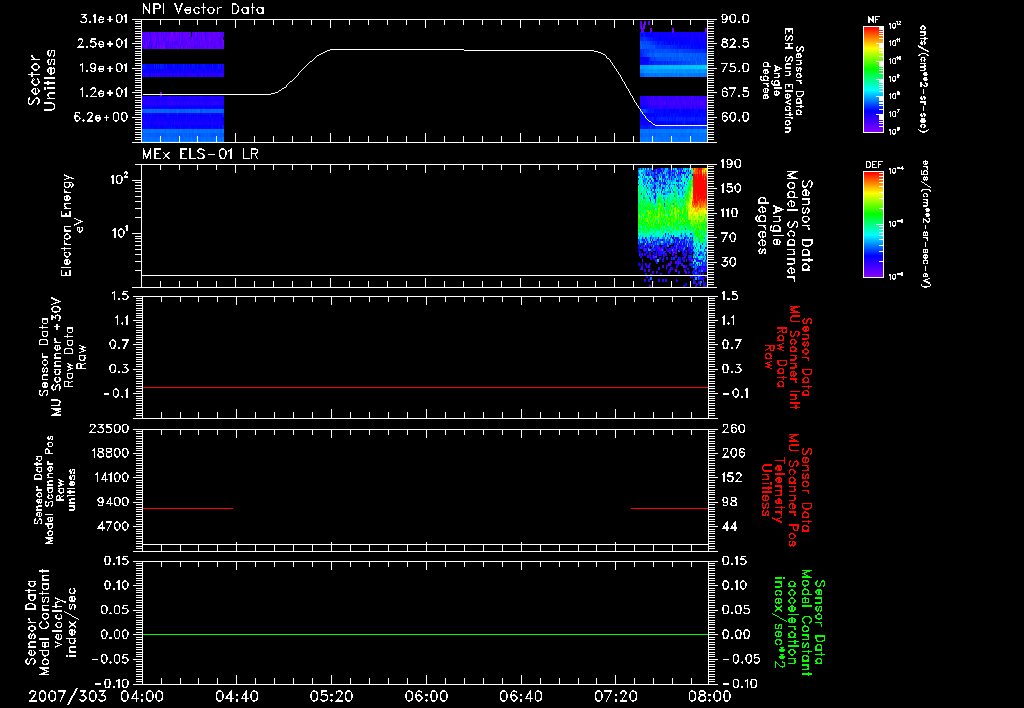This screenshot has width=1024, height=708.
Task: Click the "75.0" sun elevation tick
Action: pos(735,68)
